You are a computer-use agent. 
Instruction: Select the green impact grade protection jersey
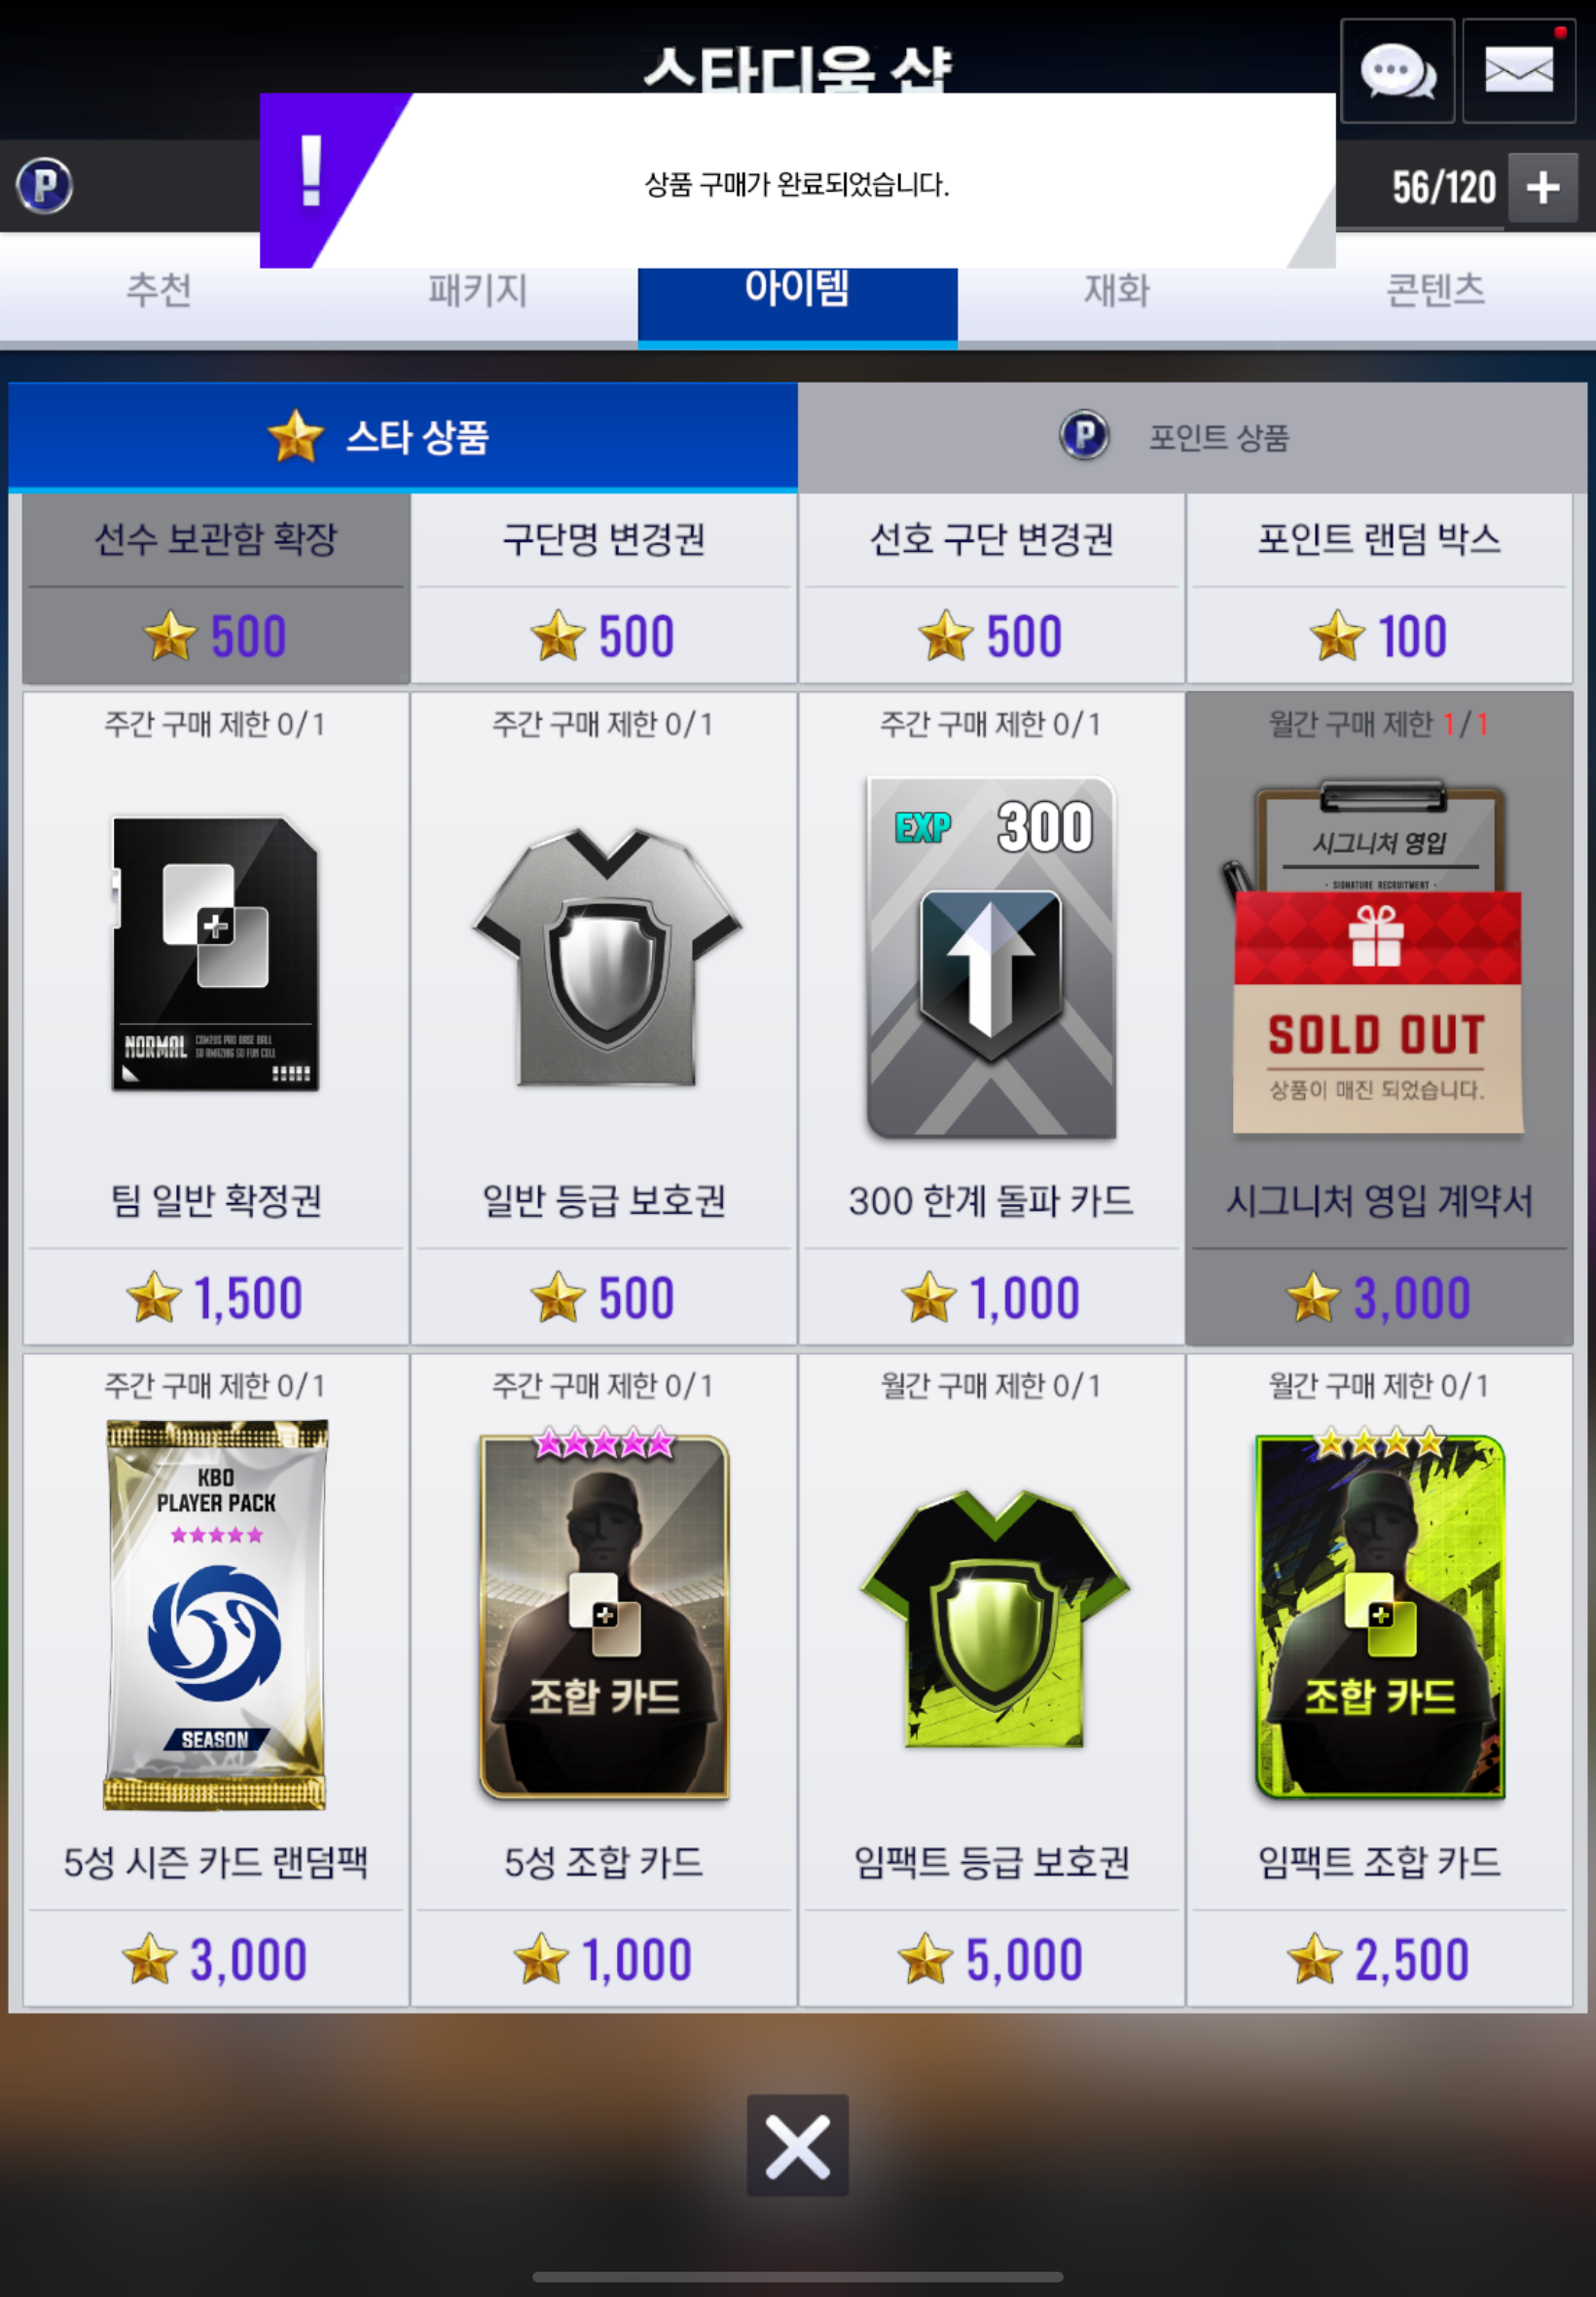(993, 1618)
